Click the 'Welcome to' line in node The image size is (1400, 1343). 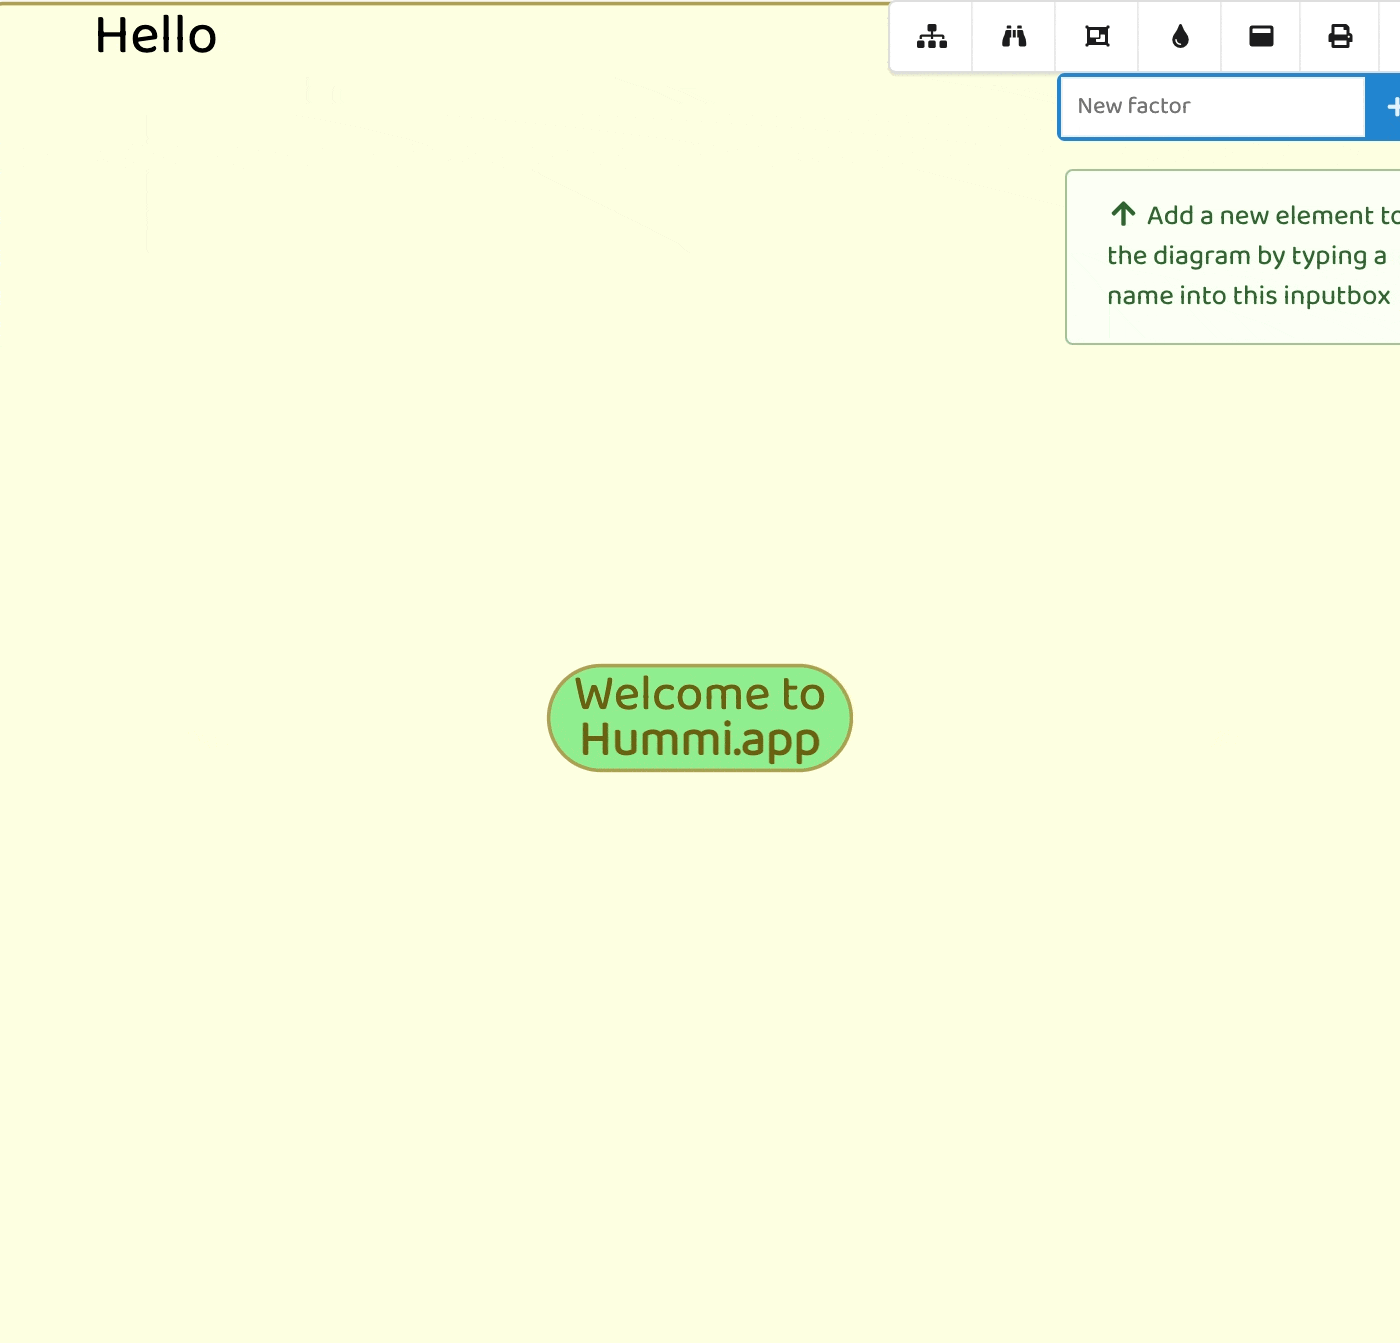click(x=699, y=694)
